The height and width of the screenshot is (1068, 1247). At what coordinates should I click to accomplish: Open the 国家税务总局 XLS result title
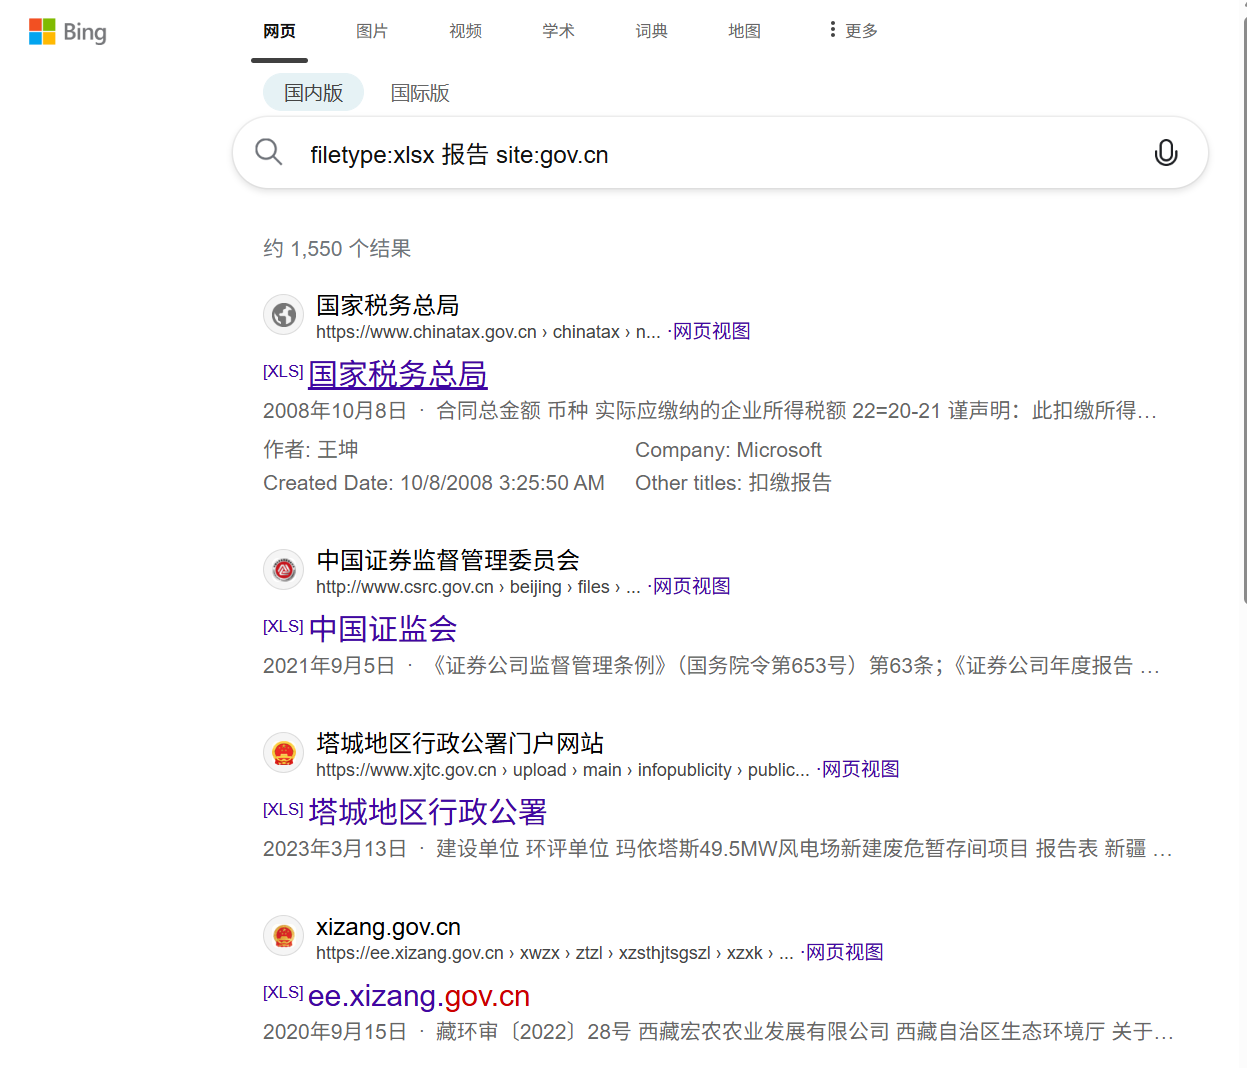click(397, 374)
